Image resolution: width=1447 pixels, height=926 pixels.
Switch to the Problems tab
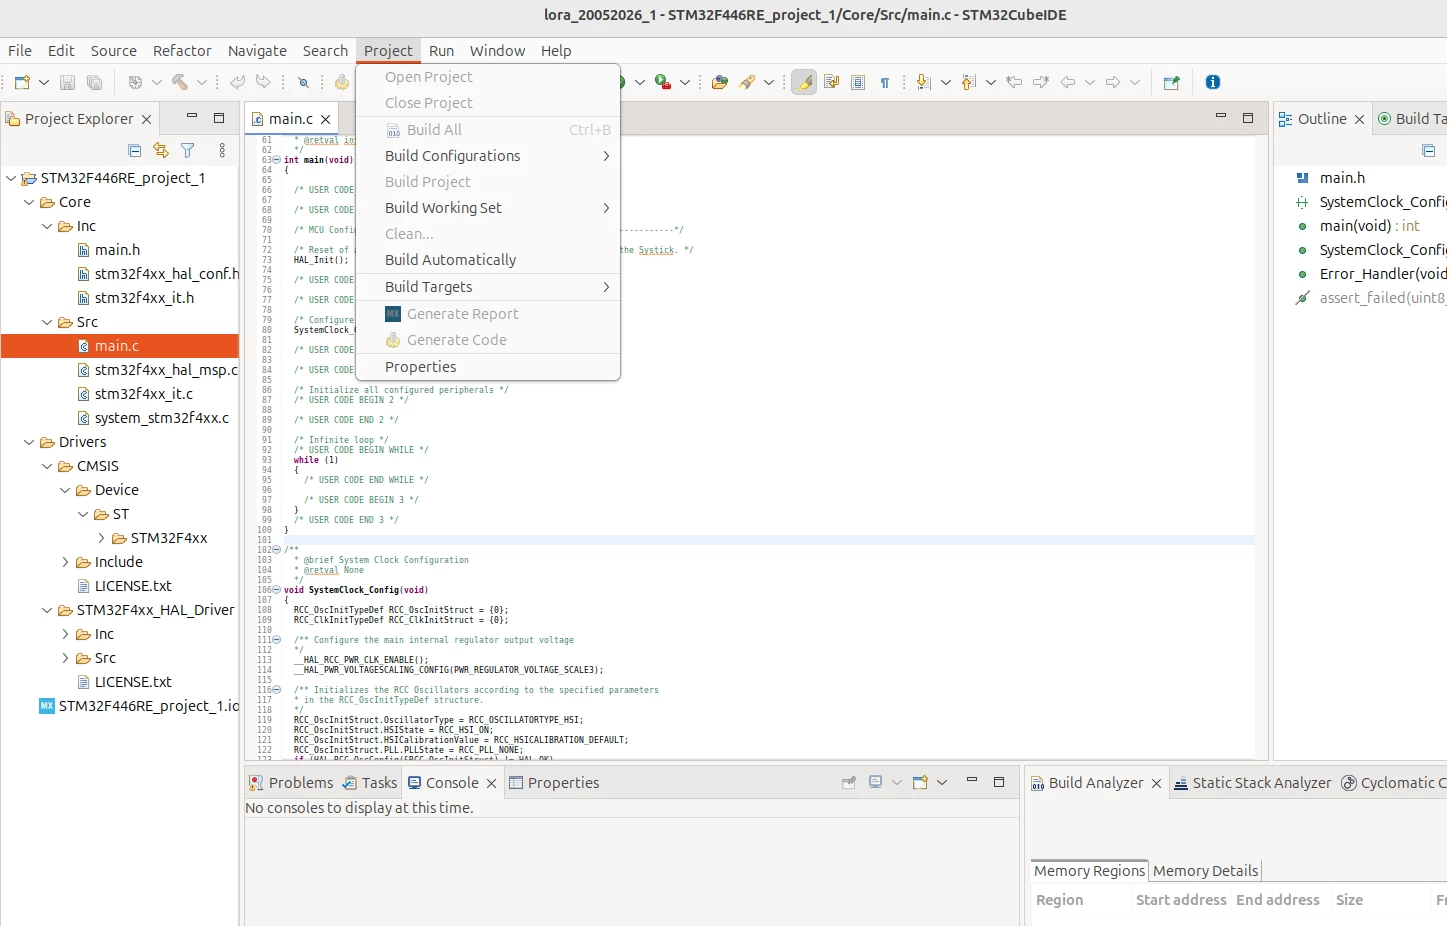click(x=291, y=783)
